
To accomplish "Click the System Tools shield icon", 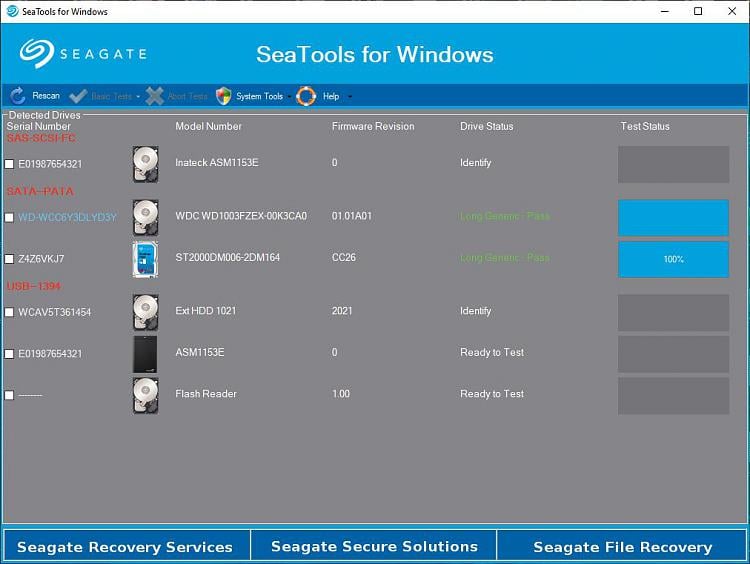I will click(x=223, y=96).
